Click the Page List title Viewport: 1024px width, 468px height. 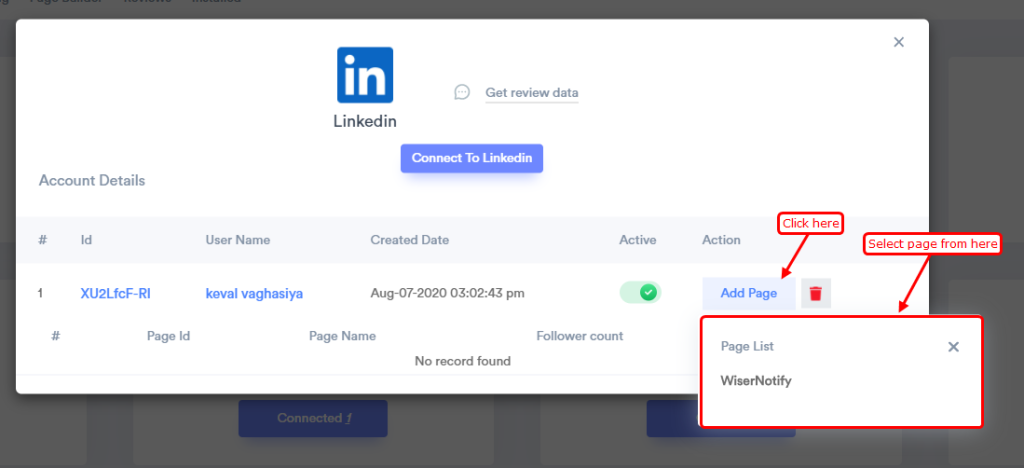pyautogui.click(x=747, y=347)
